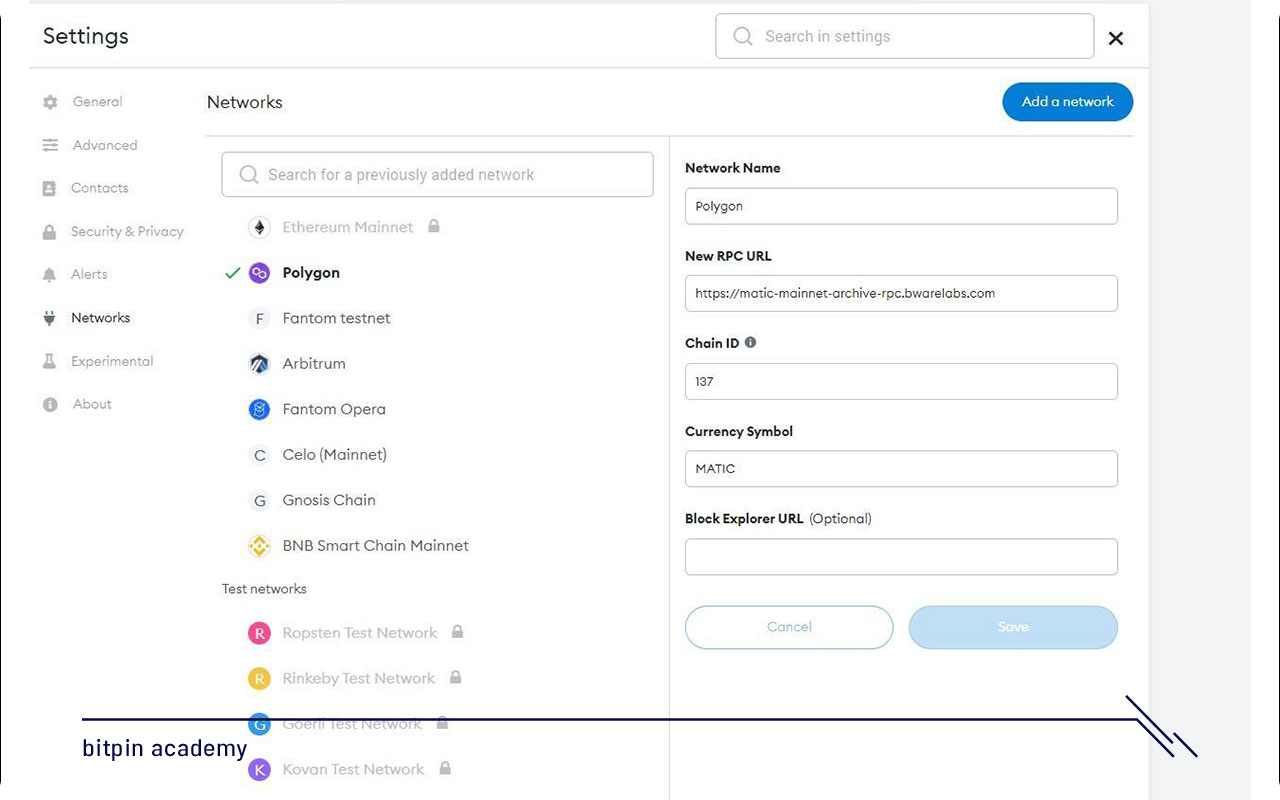Click the Ethereum Mainnet logo icon
This screenshot has width=1280, height=800.
pos(259,228)
